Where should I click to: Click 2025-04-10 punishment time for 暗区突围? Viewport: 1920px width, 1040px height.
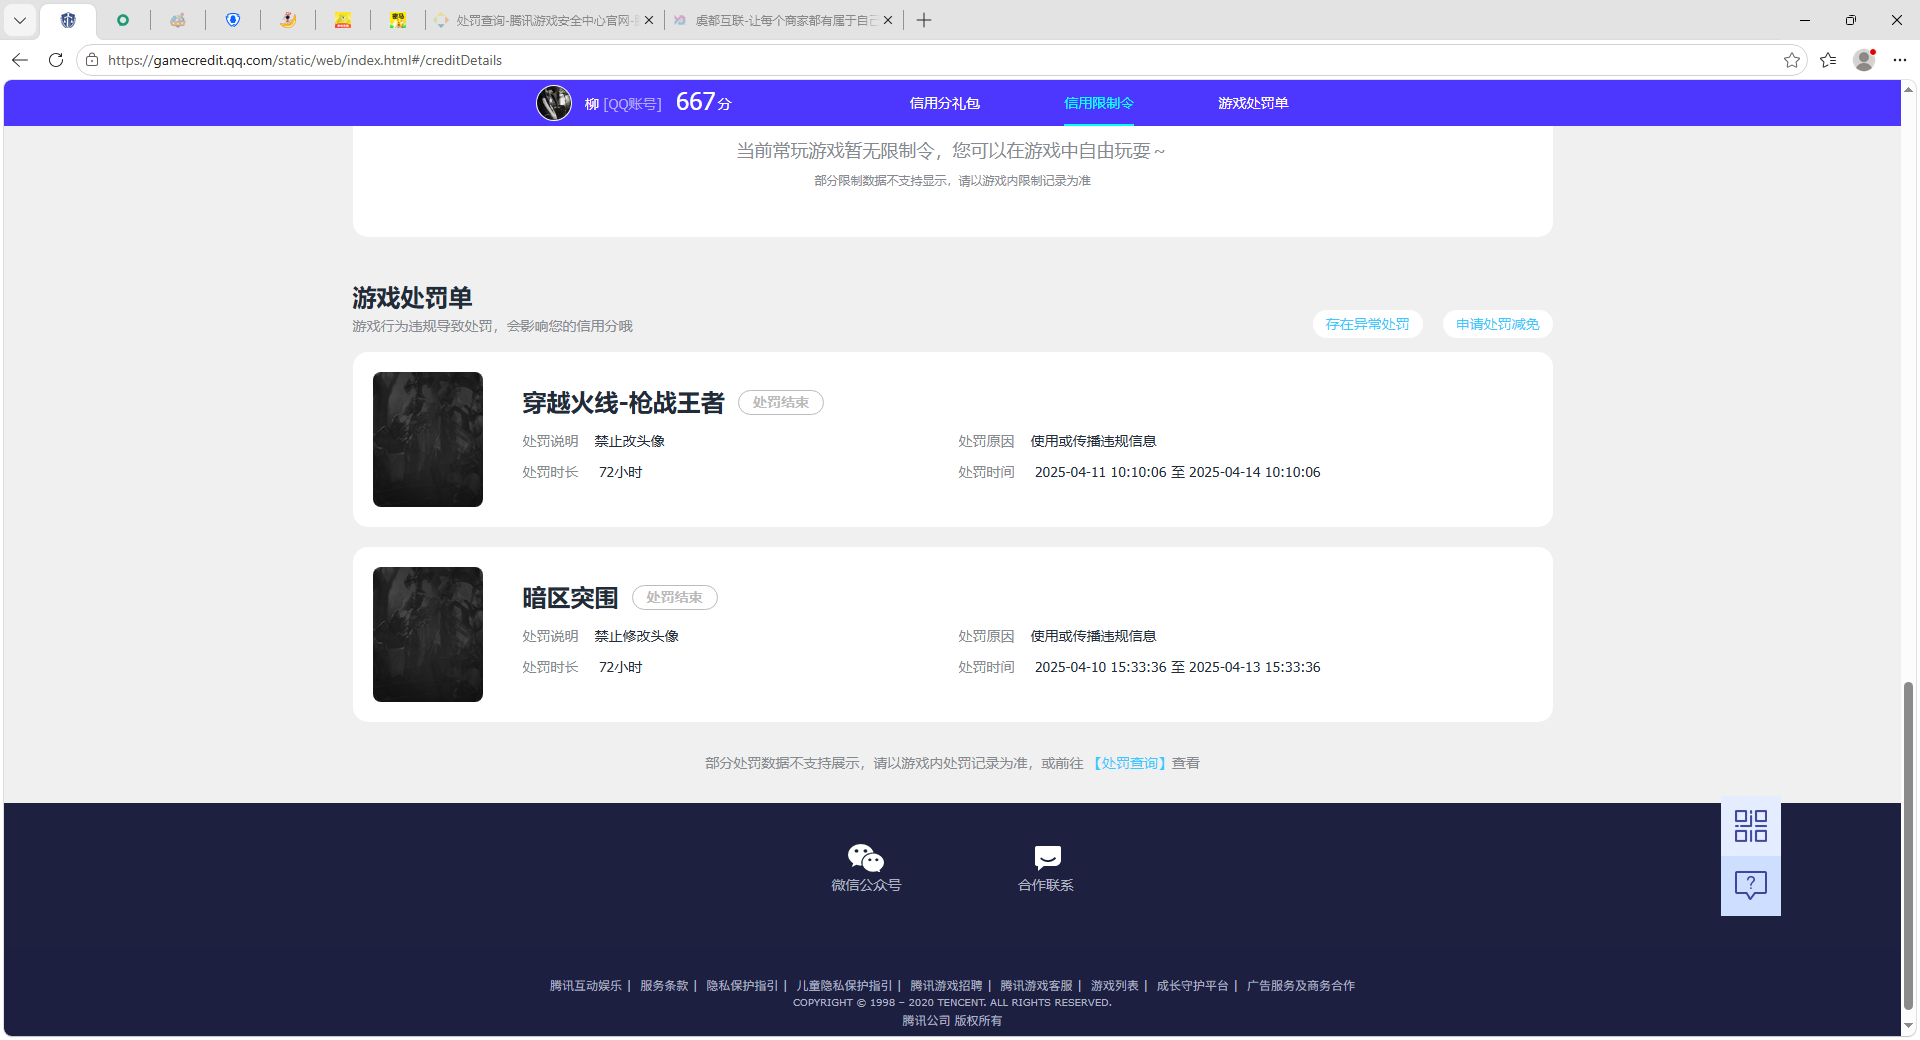[x=1177, y=667]
